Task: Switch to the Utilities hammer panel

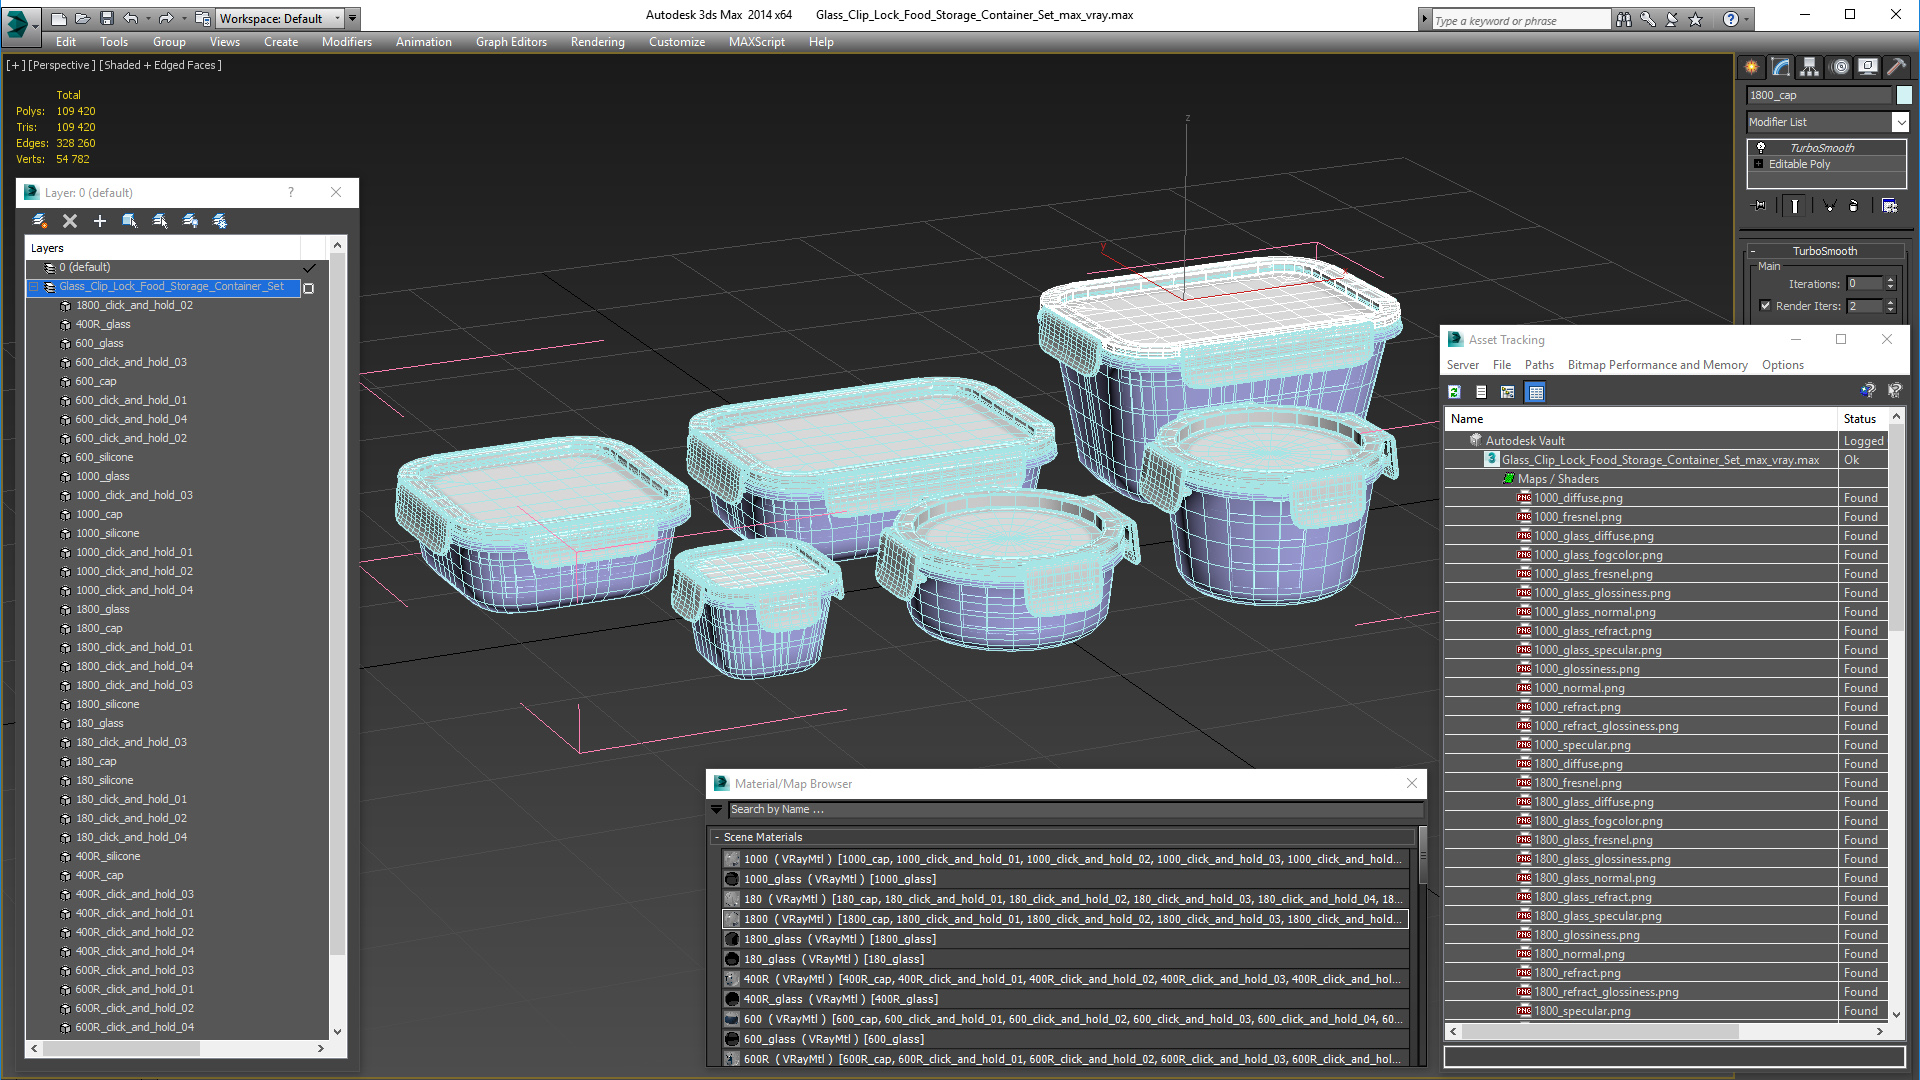Action: (x=1896, y=67)
